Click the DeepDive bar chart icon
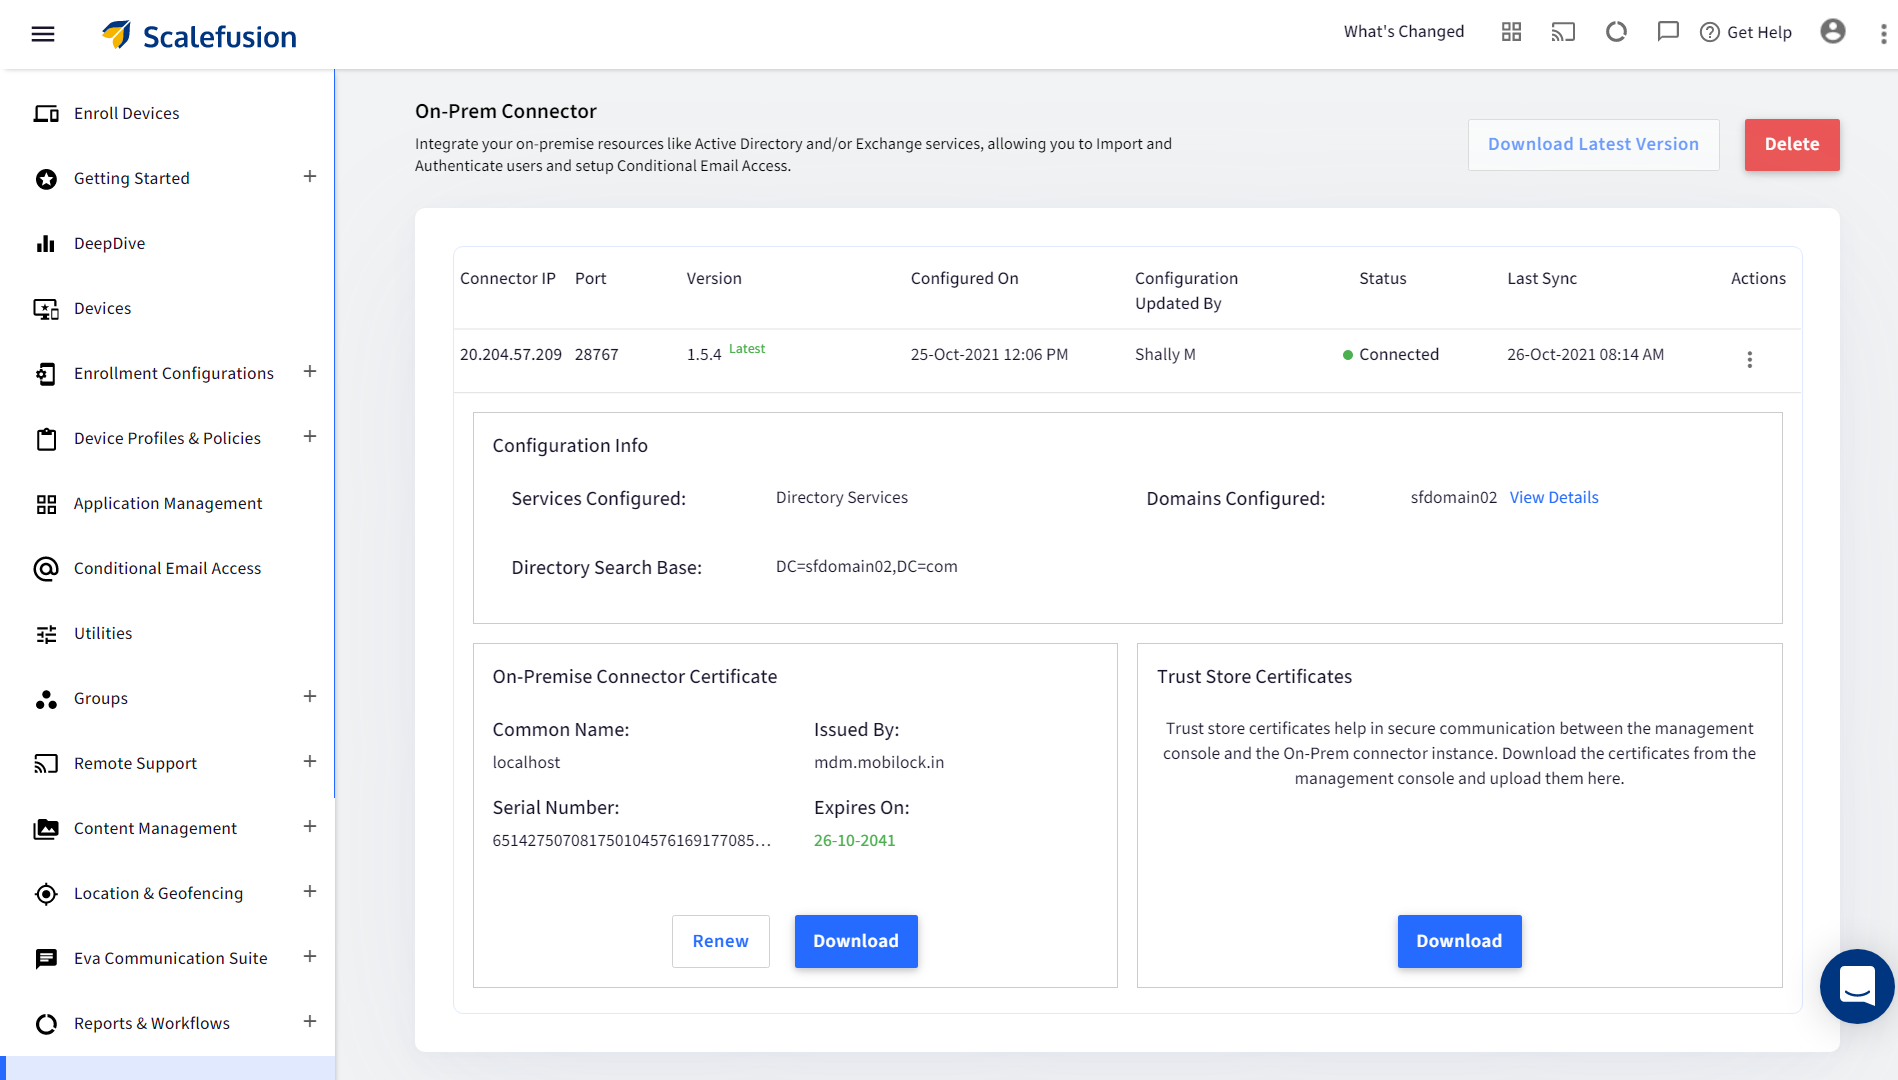The height and width of the screenshot is (1080, 1898). coord(46,243)
